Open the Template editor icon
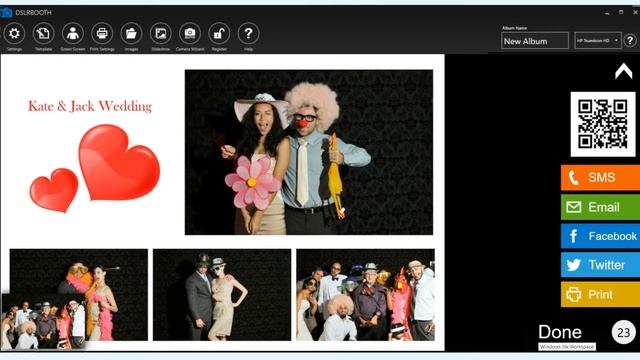 [x=43, y=33]
